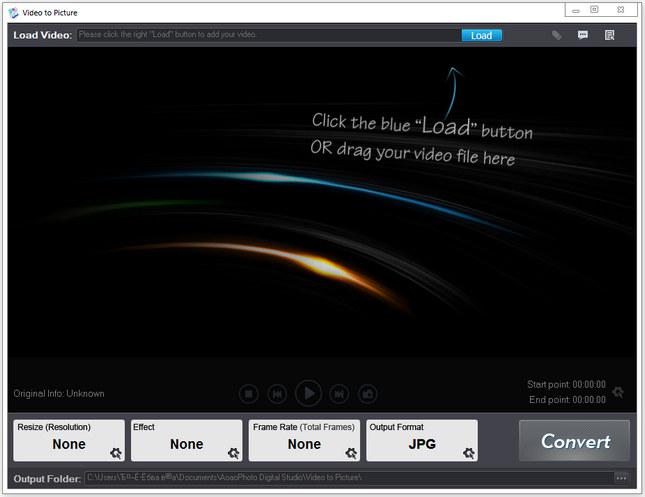Screen dimensions: 645x497
Task: Click the Output Folder path field
Action: point(349,478)
